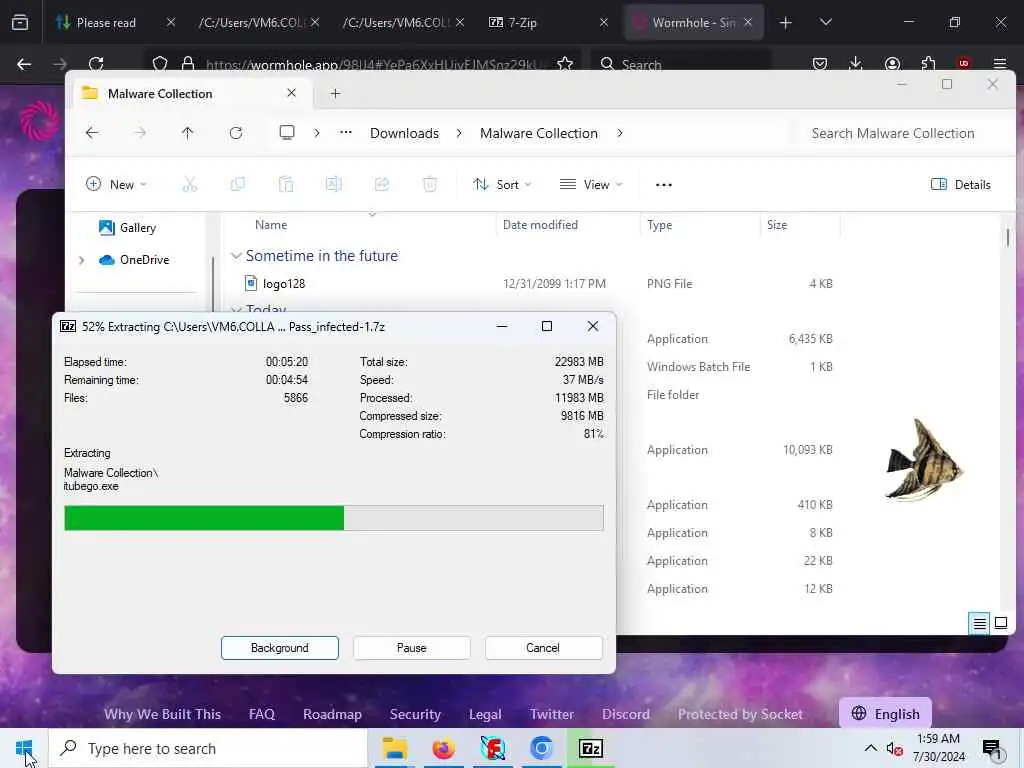Image resolution: width=1024 pixels, height=768 pixels.
Task: Click the Paste clipboard icon
Action: coord(285,185)
